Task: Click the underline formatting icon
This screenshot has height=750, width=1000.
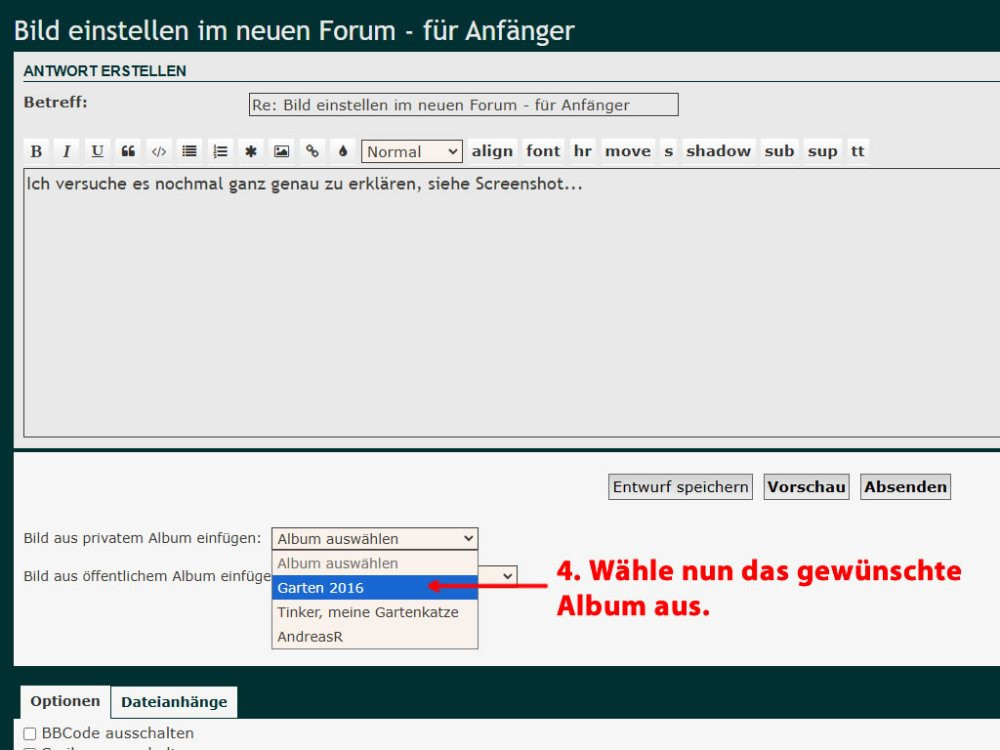Action: click(97, 151)
